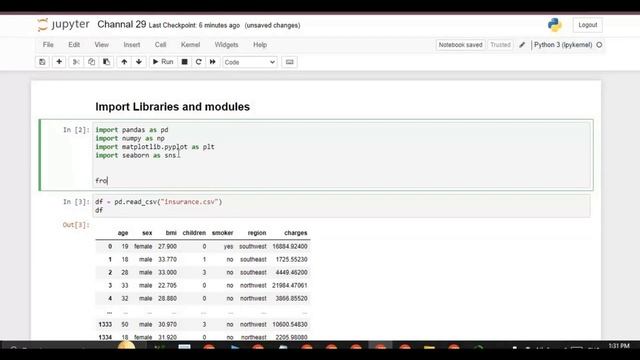Open the command palette keyboard icon
The width and height of the screenshot is (640, 360).
click(289, 62)
